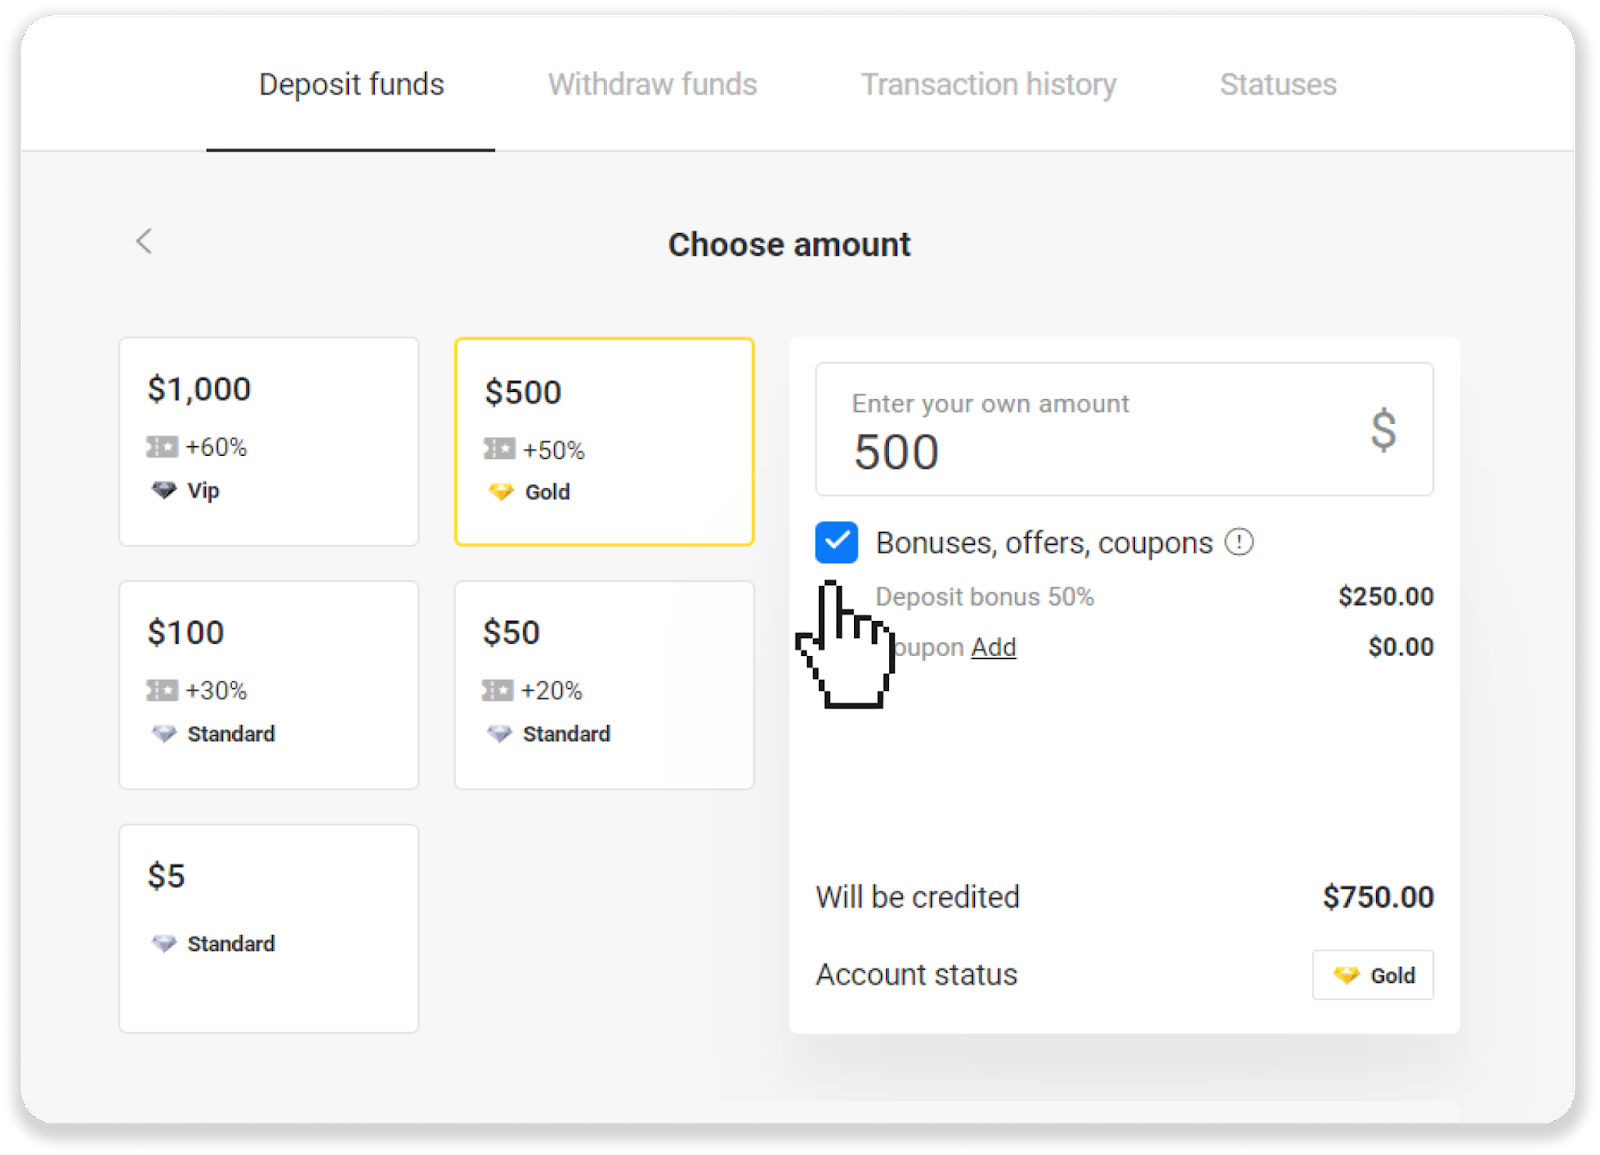Uncheck the Bonuses, offers, coupons checkbox
1600x1155 pixels.
tap(837, 542)
